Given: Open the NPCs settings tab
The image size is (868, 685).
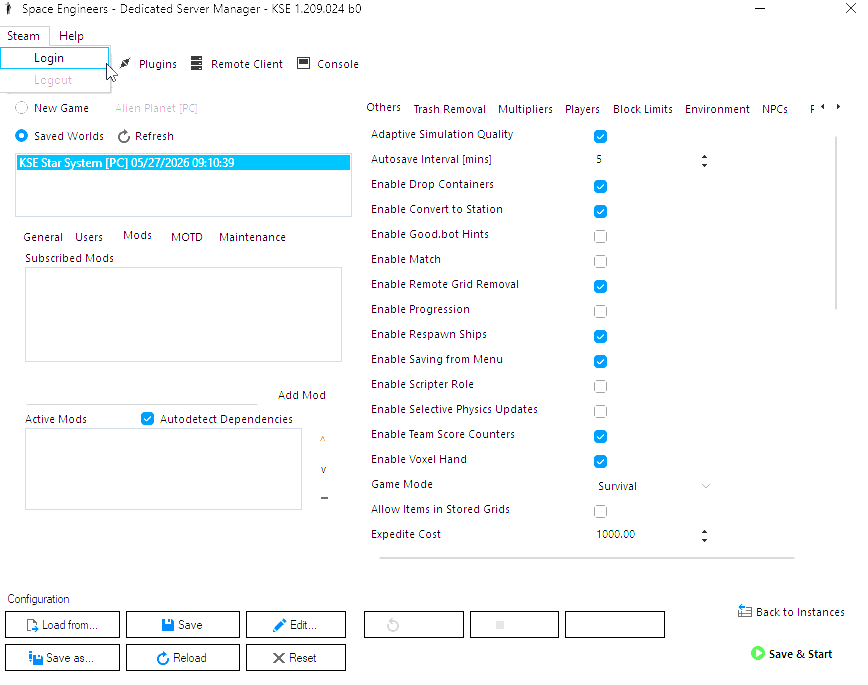Looking at the screenshot, I should click(775, 109).
